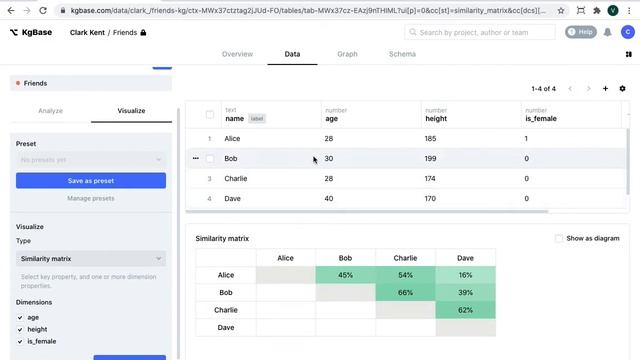Open the Chrome profile avatar

(613, 11)
